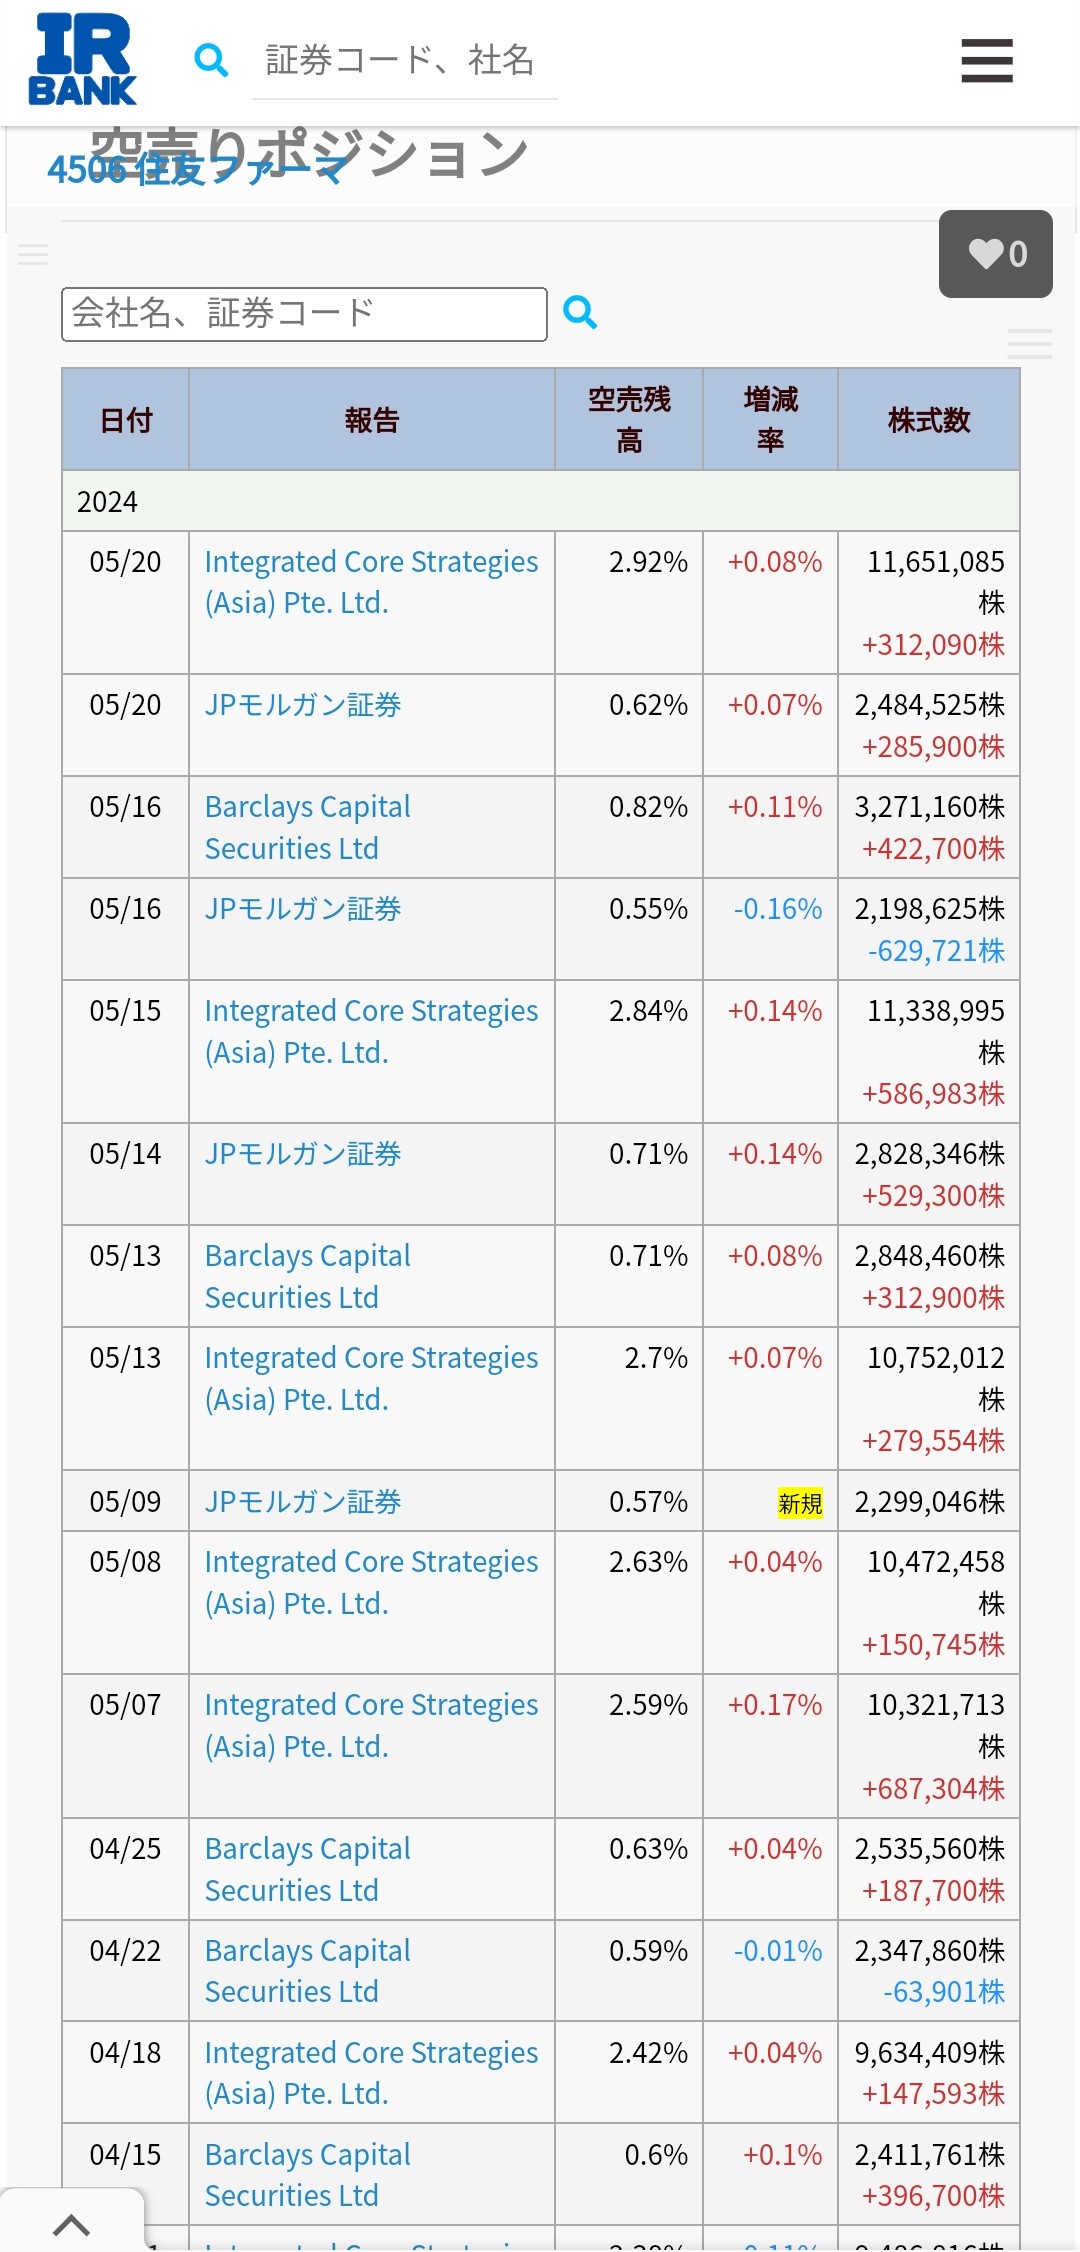Image resolution: width=1080 pixels, height=2252 pixels.
Task: Open Barclays Capital Securities link dated 05/16
Action: click(x=307, y=828)
